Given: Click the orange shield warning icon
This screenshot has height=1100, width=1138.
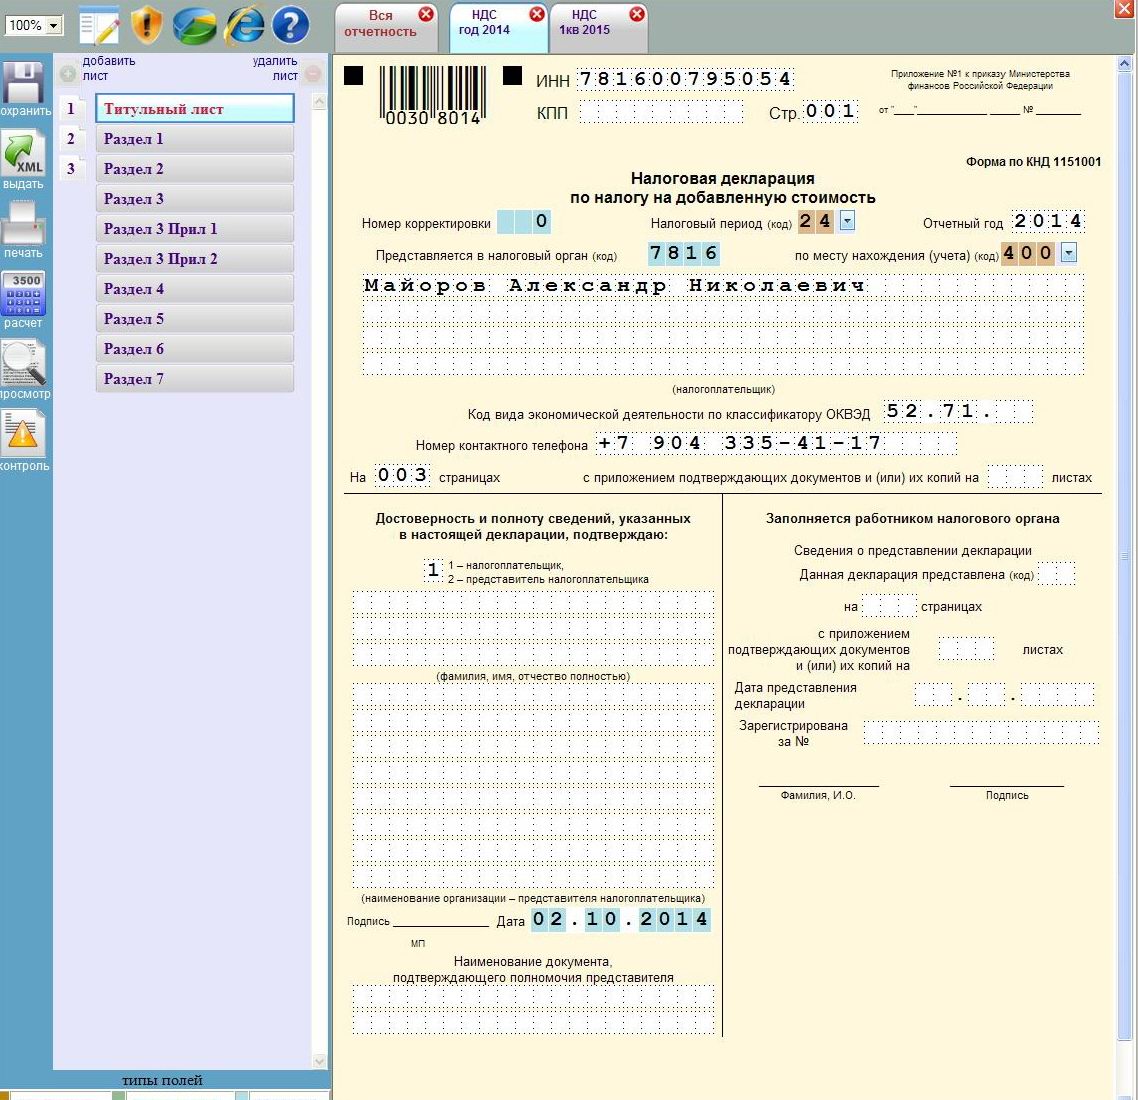Looking at the screenshot, I should 147,25.
